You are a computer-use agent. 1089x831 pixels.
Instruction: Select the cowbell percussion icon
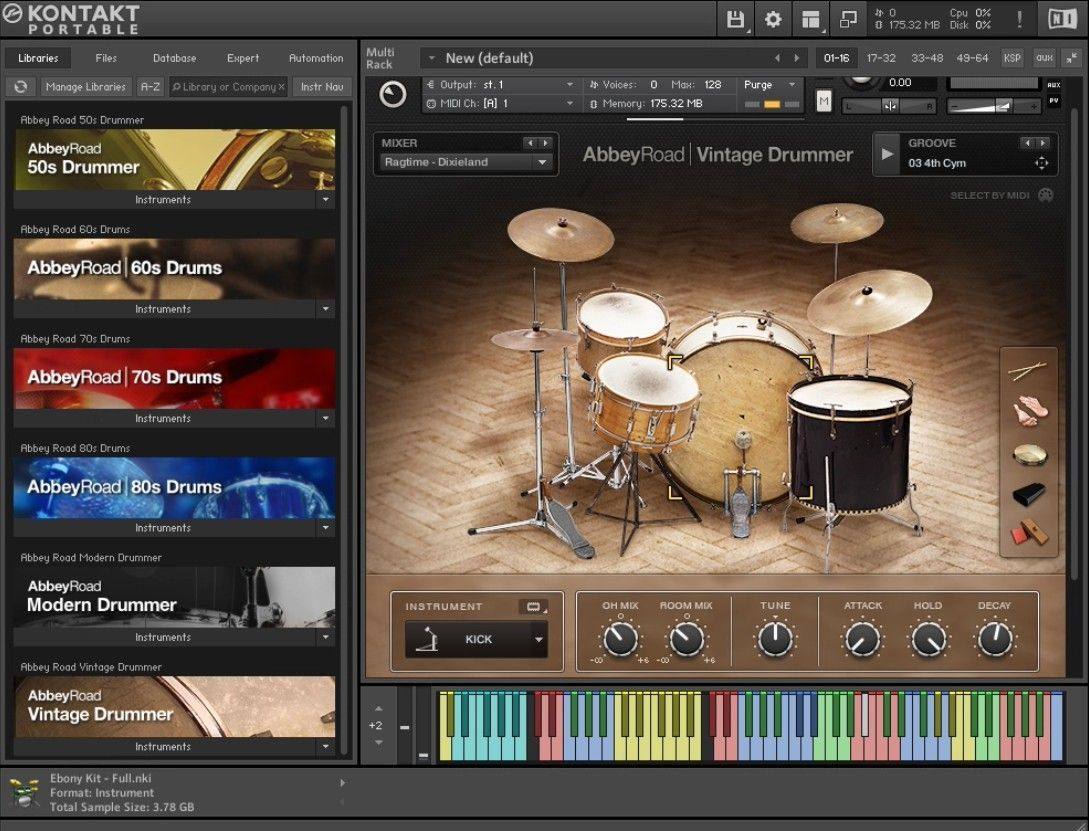click(1028, 495)
